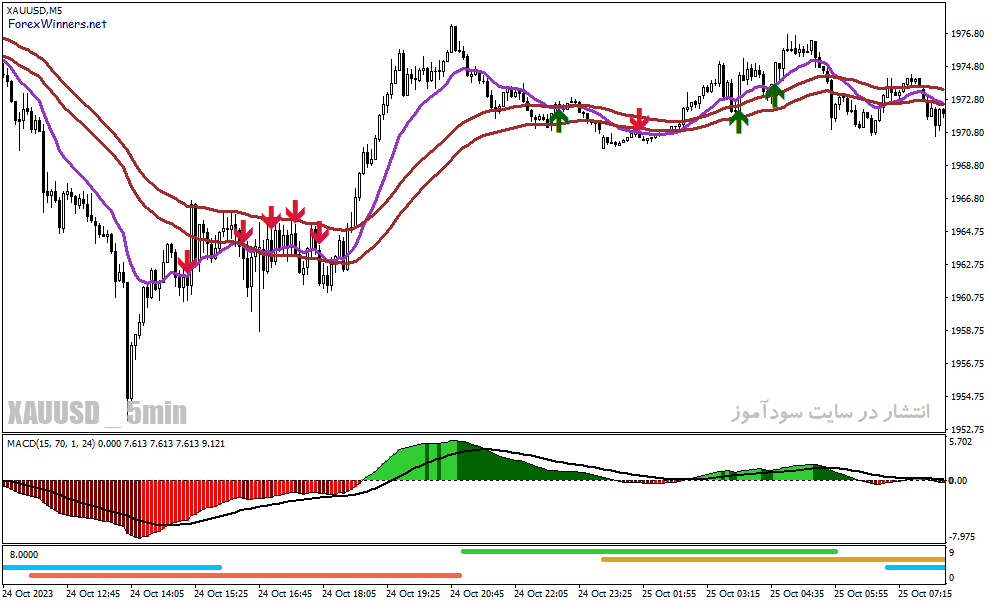This screenshot has height=605, width=991.
Task: Click the XAUUSD,M5 chart title
Action: click(34, 10)
